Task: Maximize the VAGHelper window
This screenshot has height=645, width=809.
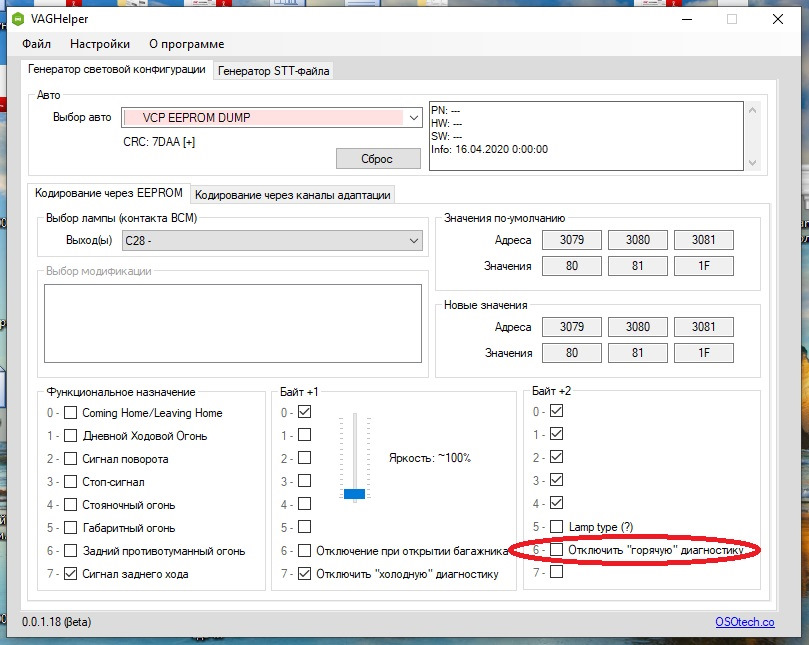Action: 732,19
